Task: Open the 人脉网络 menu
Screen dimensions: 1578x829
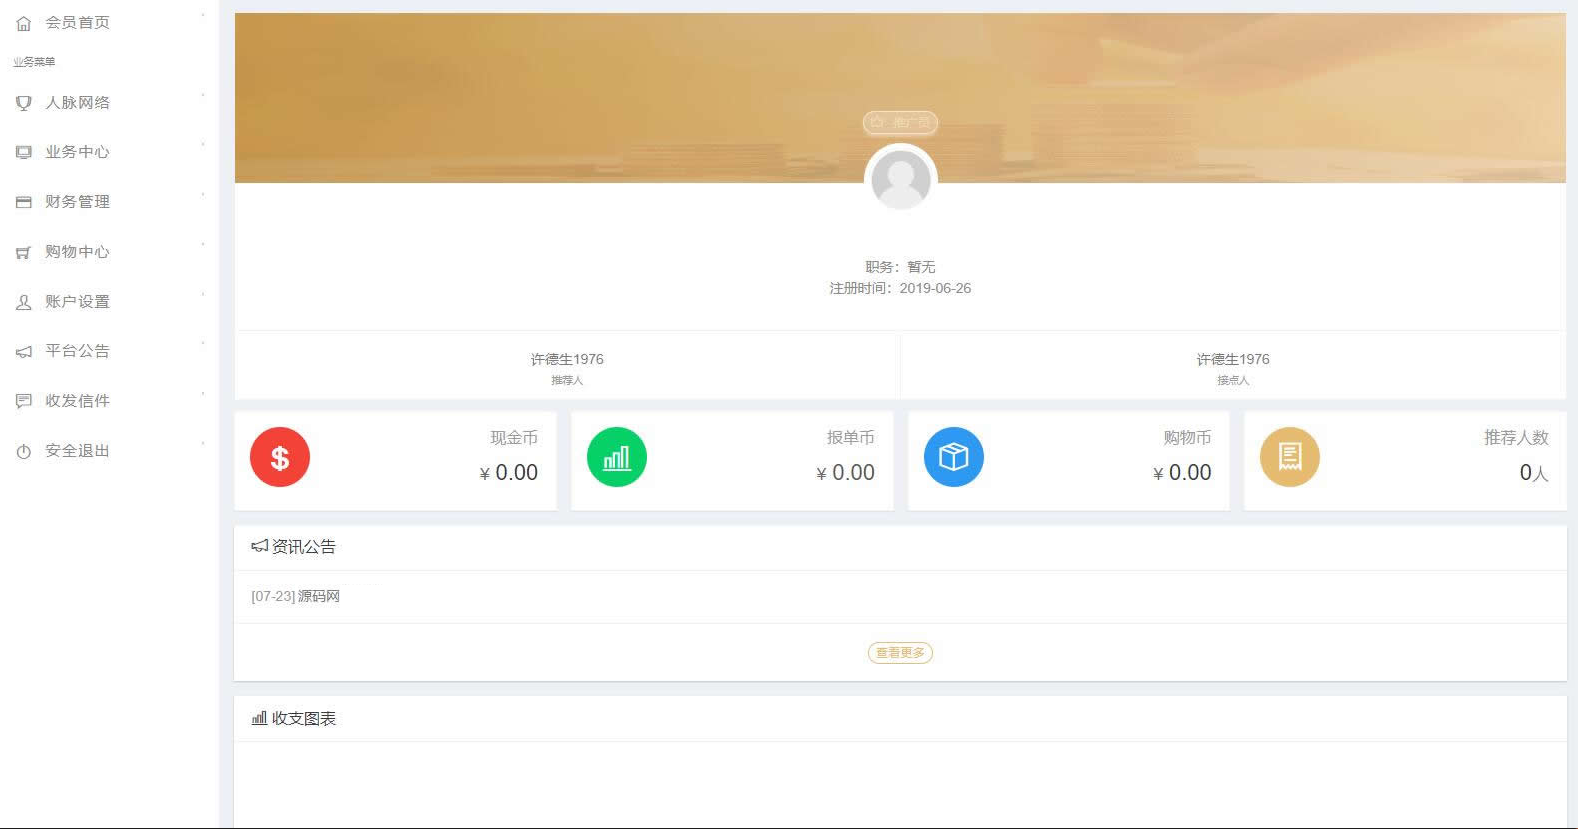Action: (x=78, y=102)
